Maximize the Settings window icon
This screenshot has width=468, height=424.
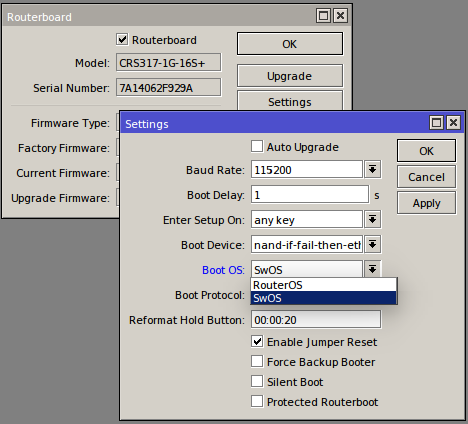click(436, 123)
